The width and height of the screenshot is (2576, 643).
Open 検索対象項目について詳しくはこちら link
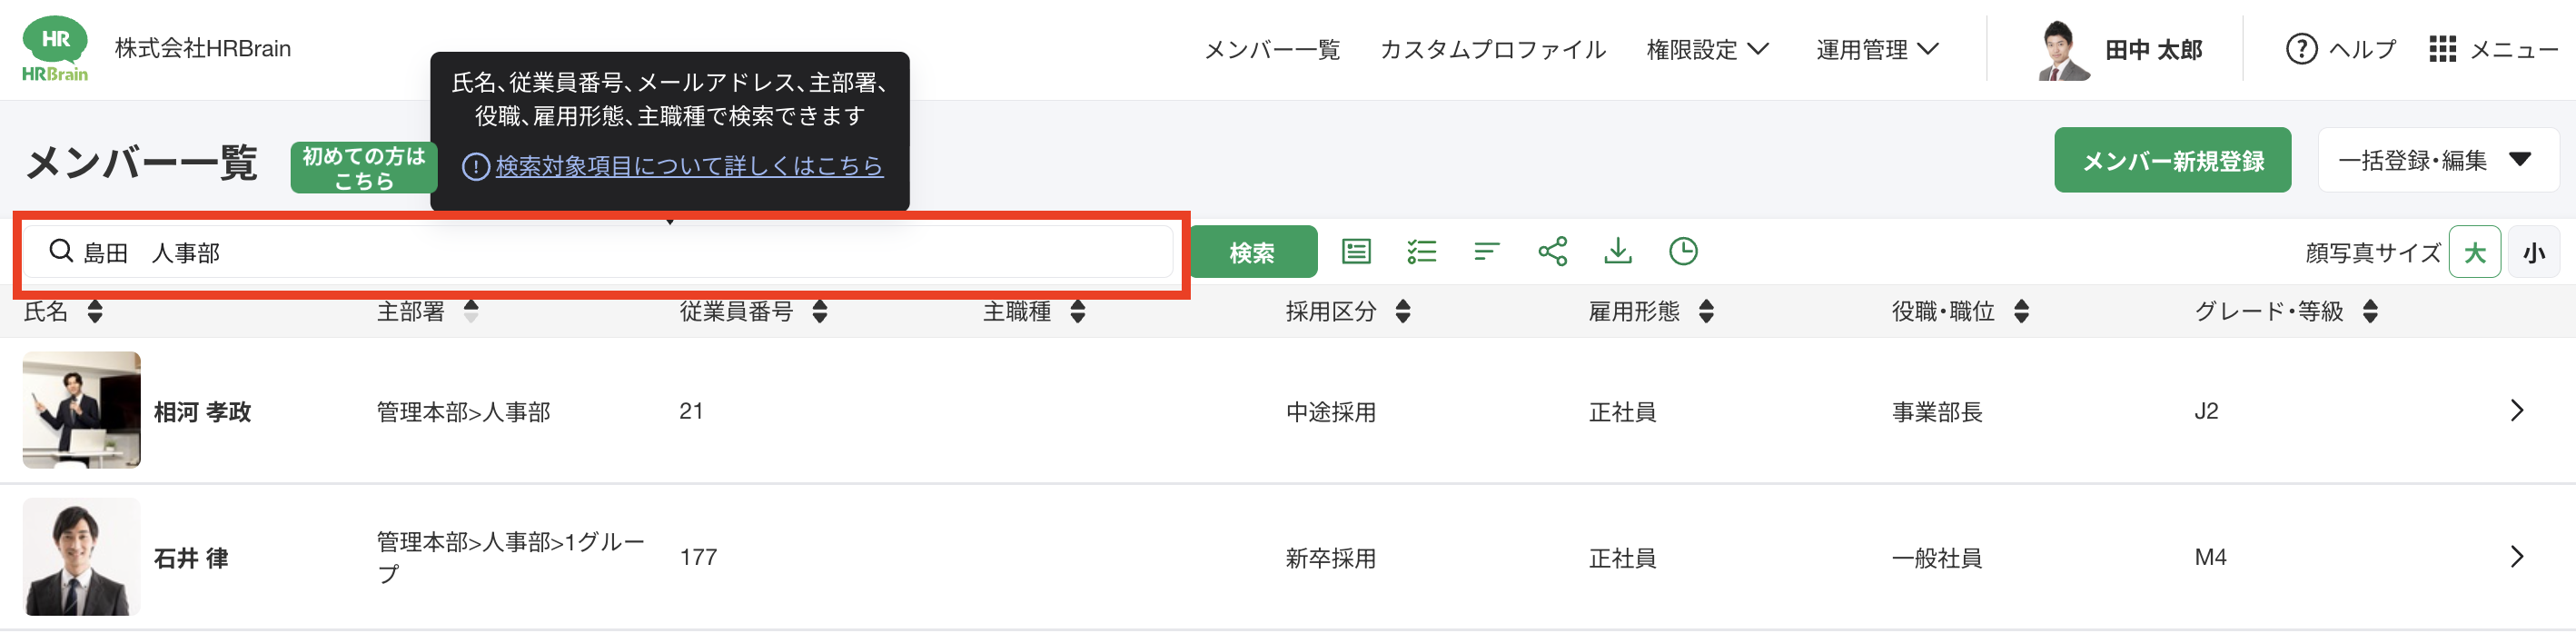[x=688, y=166]
